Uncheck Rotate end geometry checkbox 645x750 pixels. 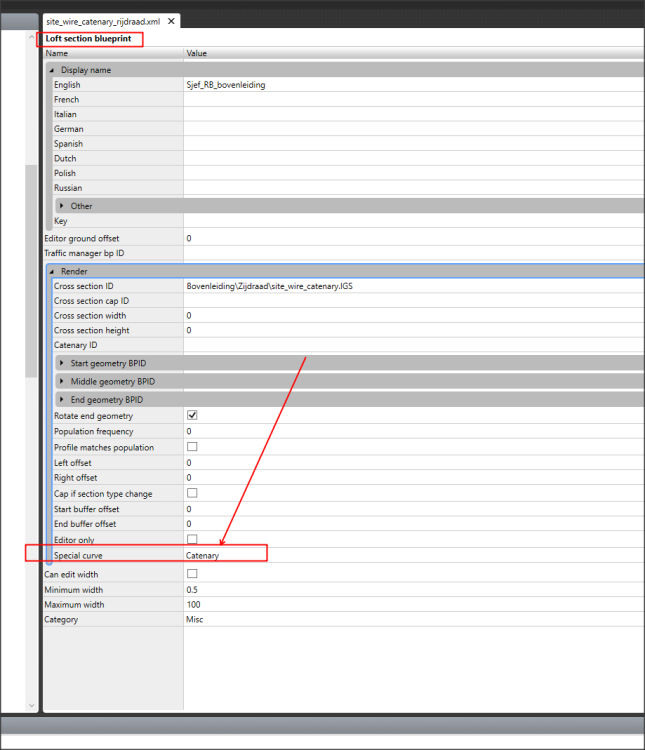pyautogui.click(x=192, y=415)
